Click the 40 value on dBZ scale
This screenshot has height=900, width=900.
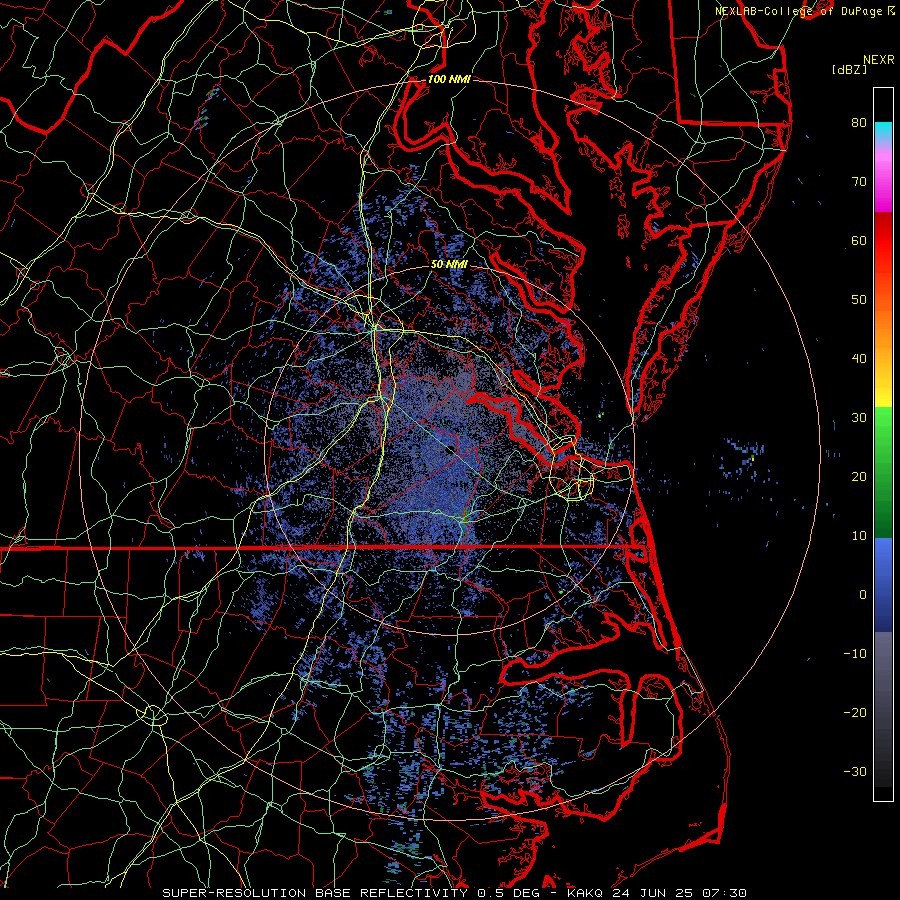(859, 359)
